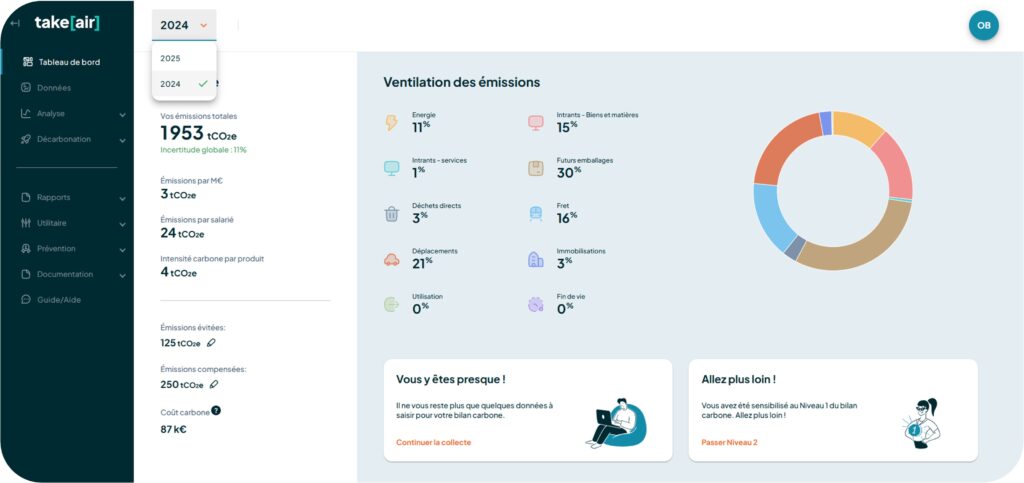Click the Énergie lightning bolt icon
This screenshot has height=483, width=1024.
pos(392,122)
